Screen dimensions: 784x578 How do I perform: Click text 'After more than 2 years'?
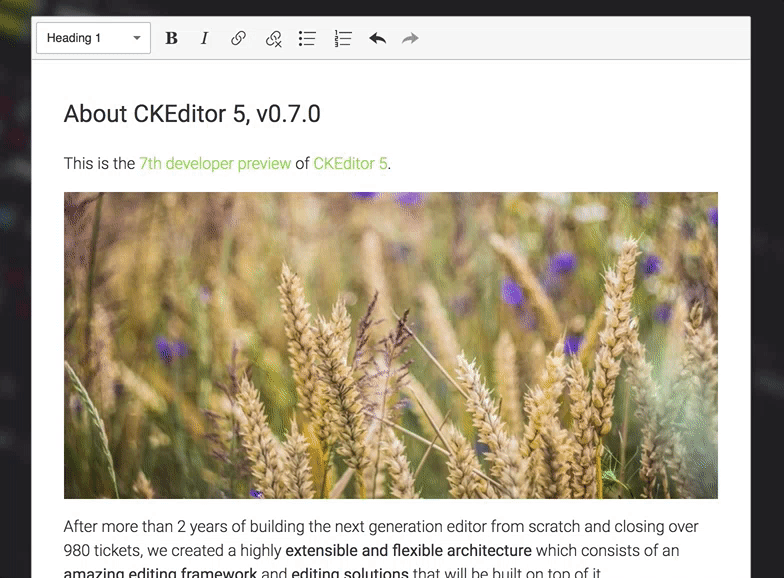(147, 526)
